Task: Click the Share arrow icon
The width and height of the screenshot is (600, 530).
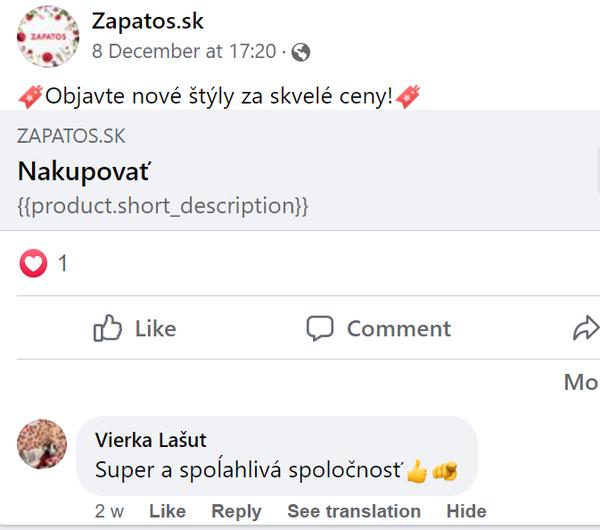Action: [x=585, y=328]
